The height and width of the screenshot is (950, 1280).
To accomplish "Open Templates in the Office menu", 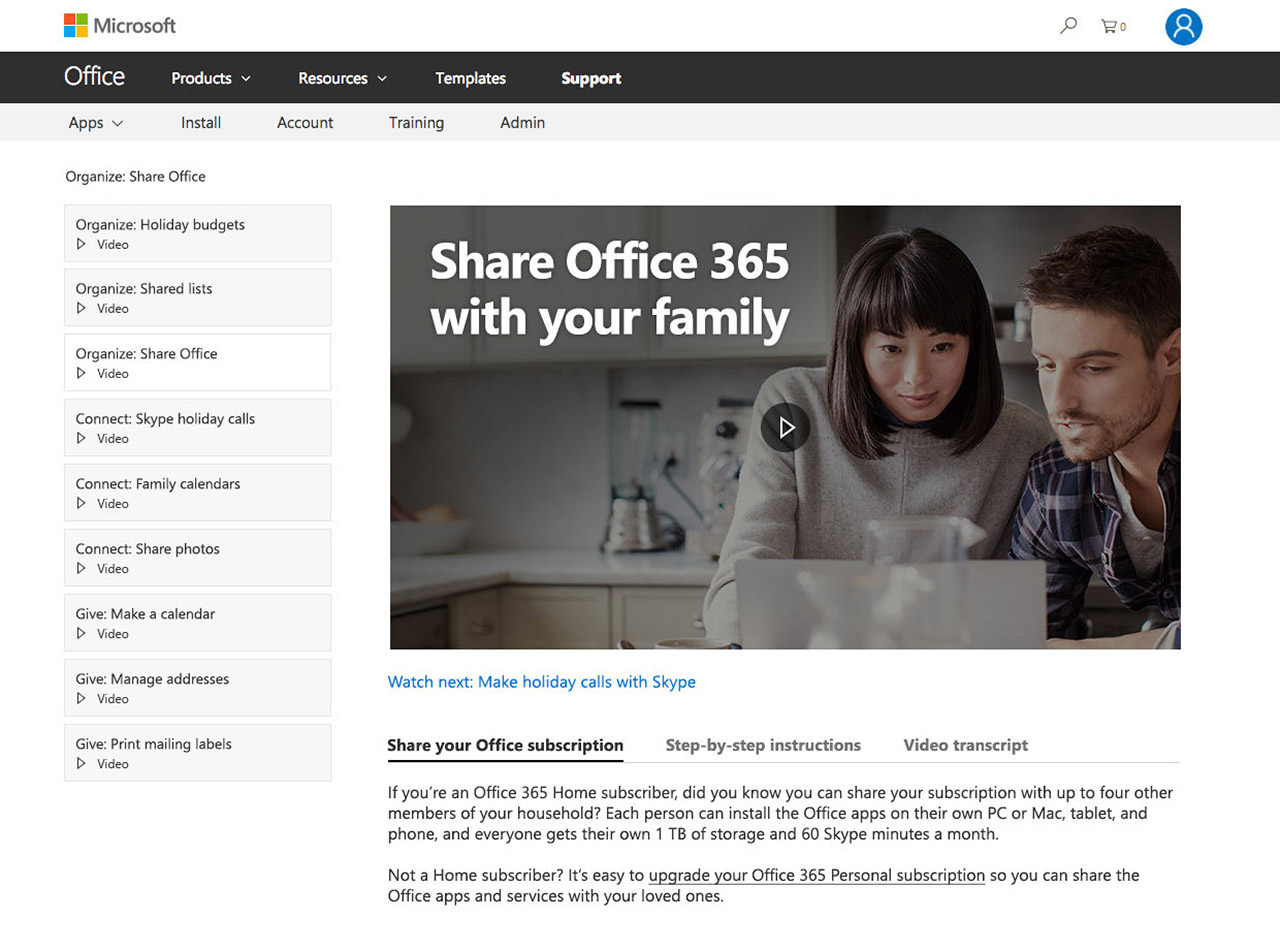I will tap(470, 78).
